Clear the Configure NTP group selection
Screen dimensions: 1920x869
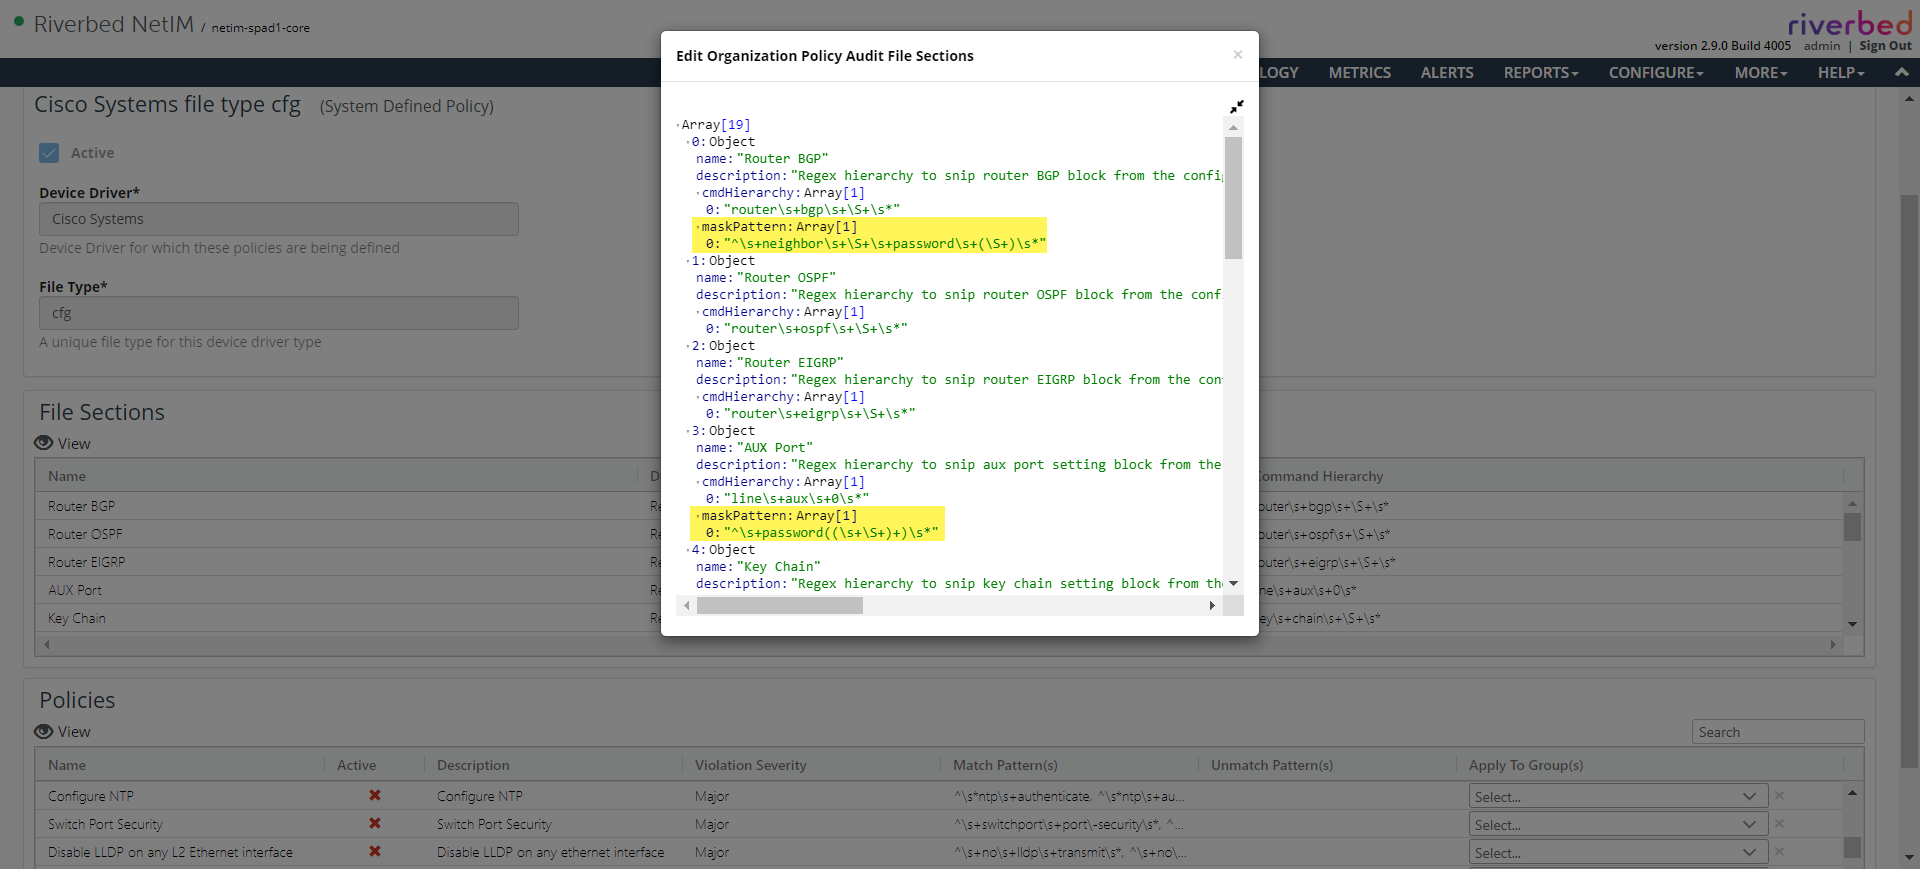(x=1779, y=796)
